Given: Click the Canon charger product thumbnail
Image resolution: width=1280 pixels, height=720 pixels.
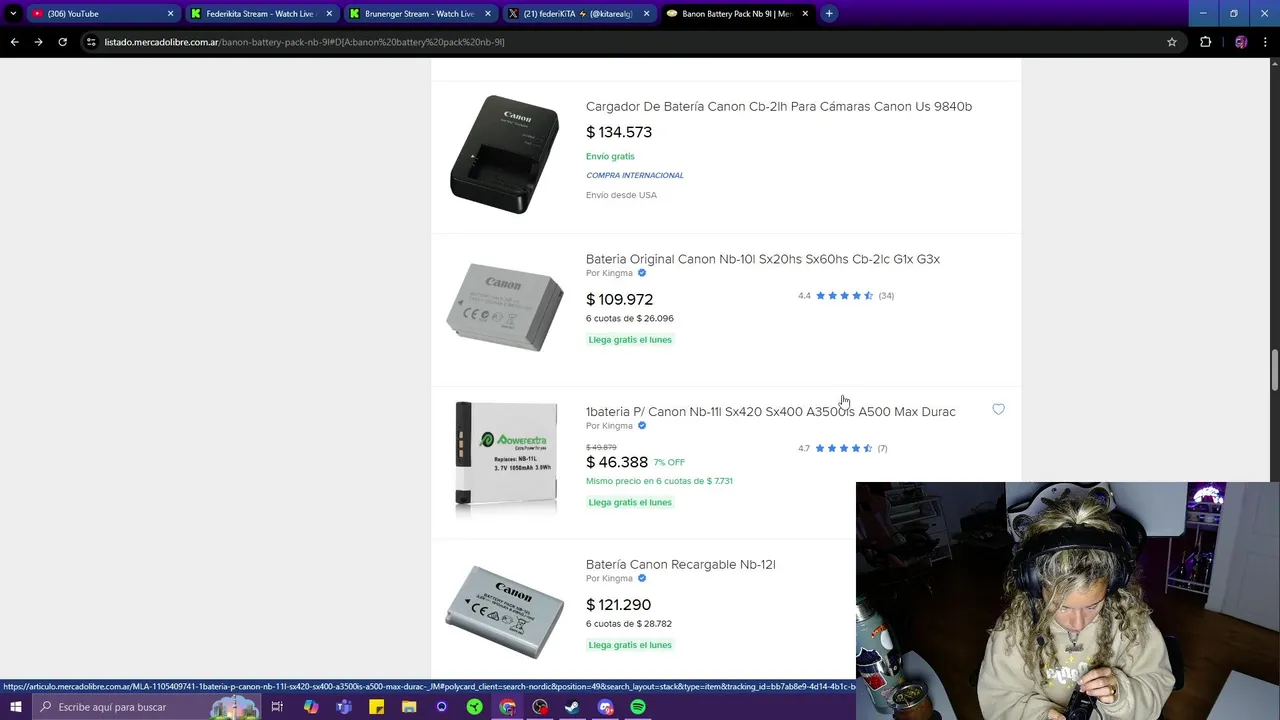Looking at the screenshot, I should 505,154.
